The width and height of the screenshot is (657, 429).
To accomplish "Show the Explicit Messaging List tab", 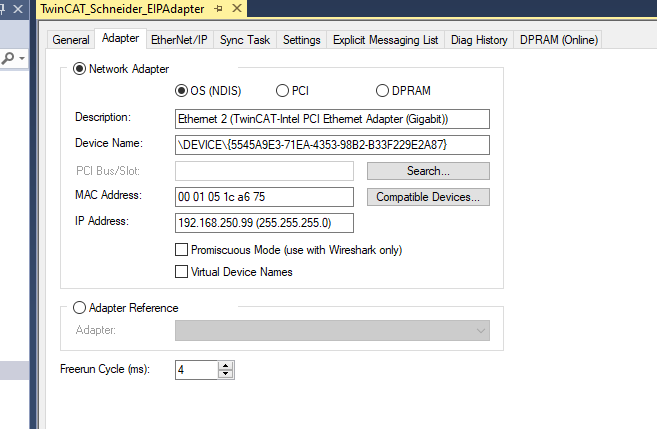I will point(385,40).
